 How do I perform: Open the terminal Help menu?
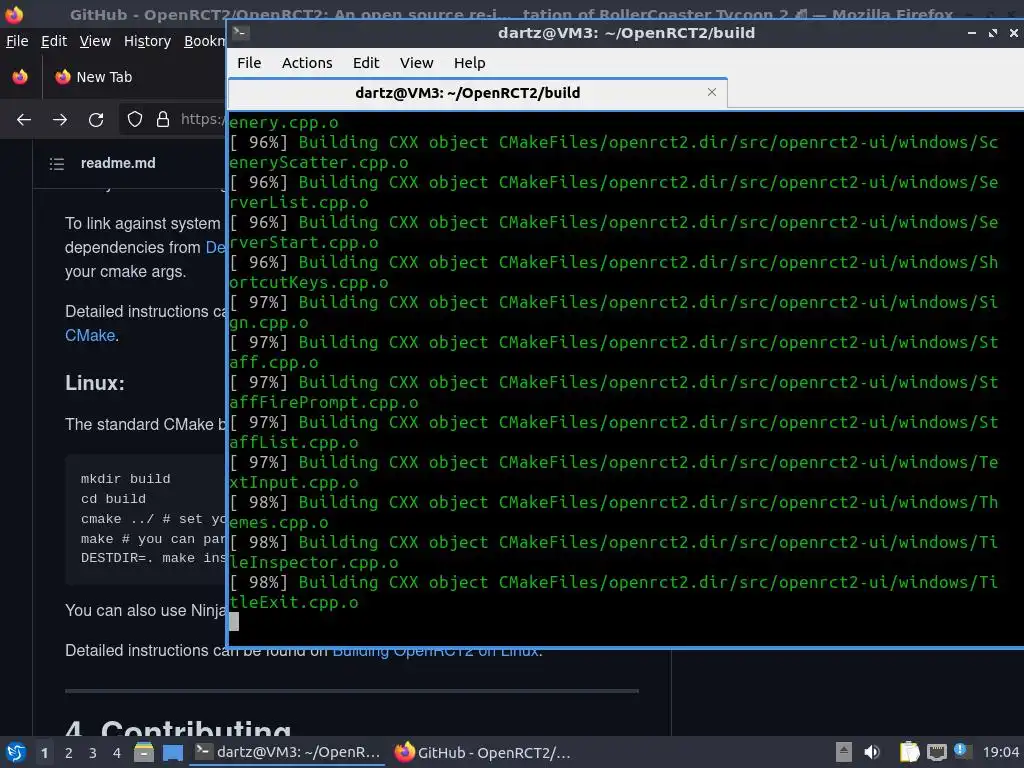(x=470, y=63)
